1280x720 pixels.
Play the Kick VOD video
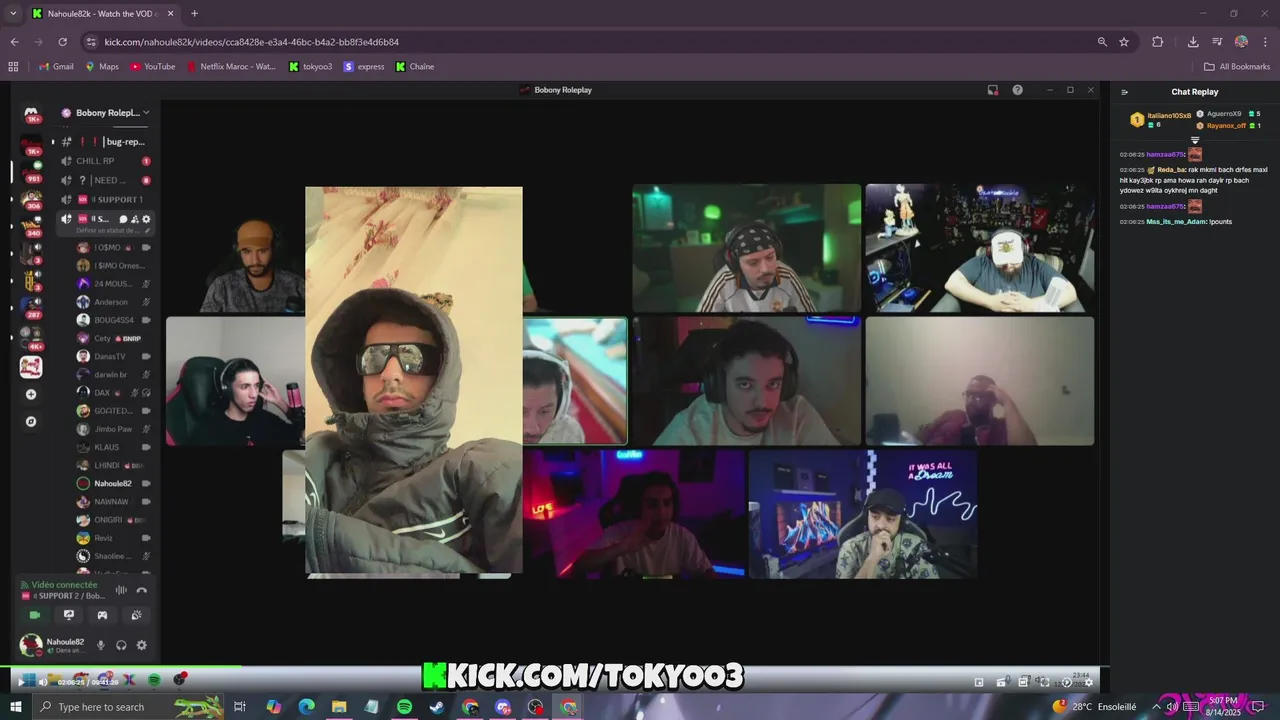(x=20, y=682)
